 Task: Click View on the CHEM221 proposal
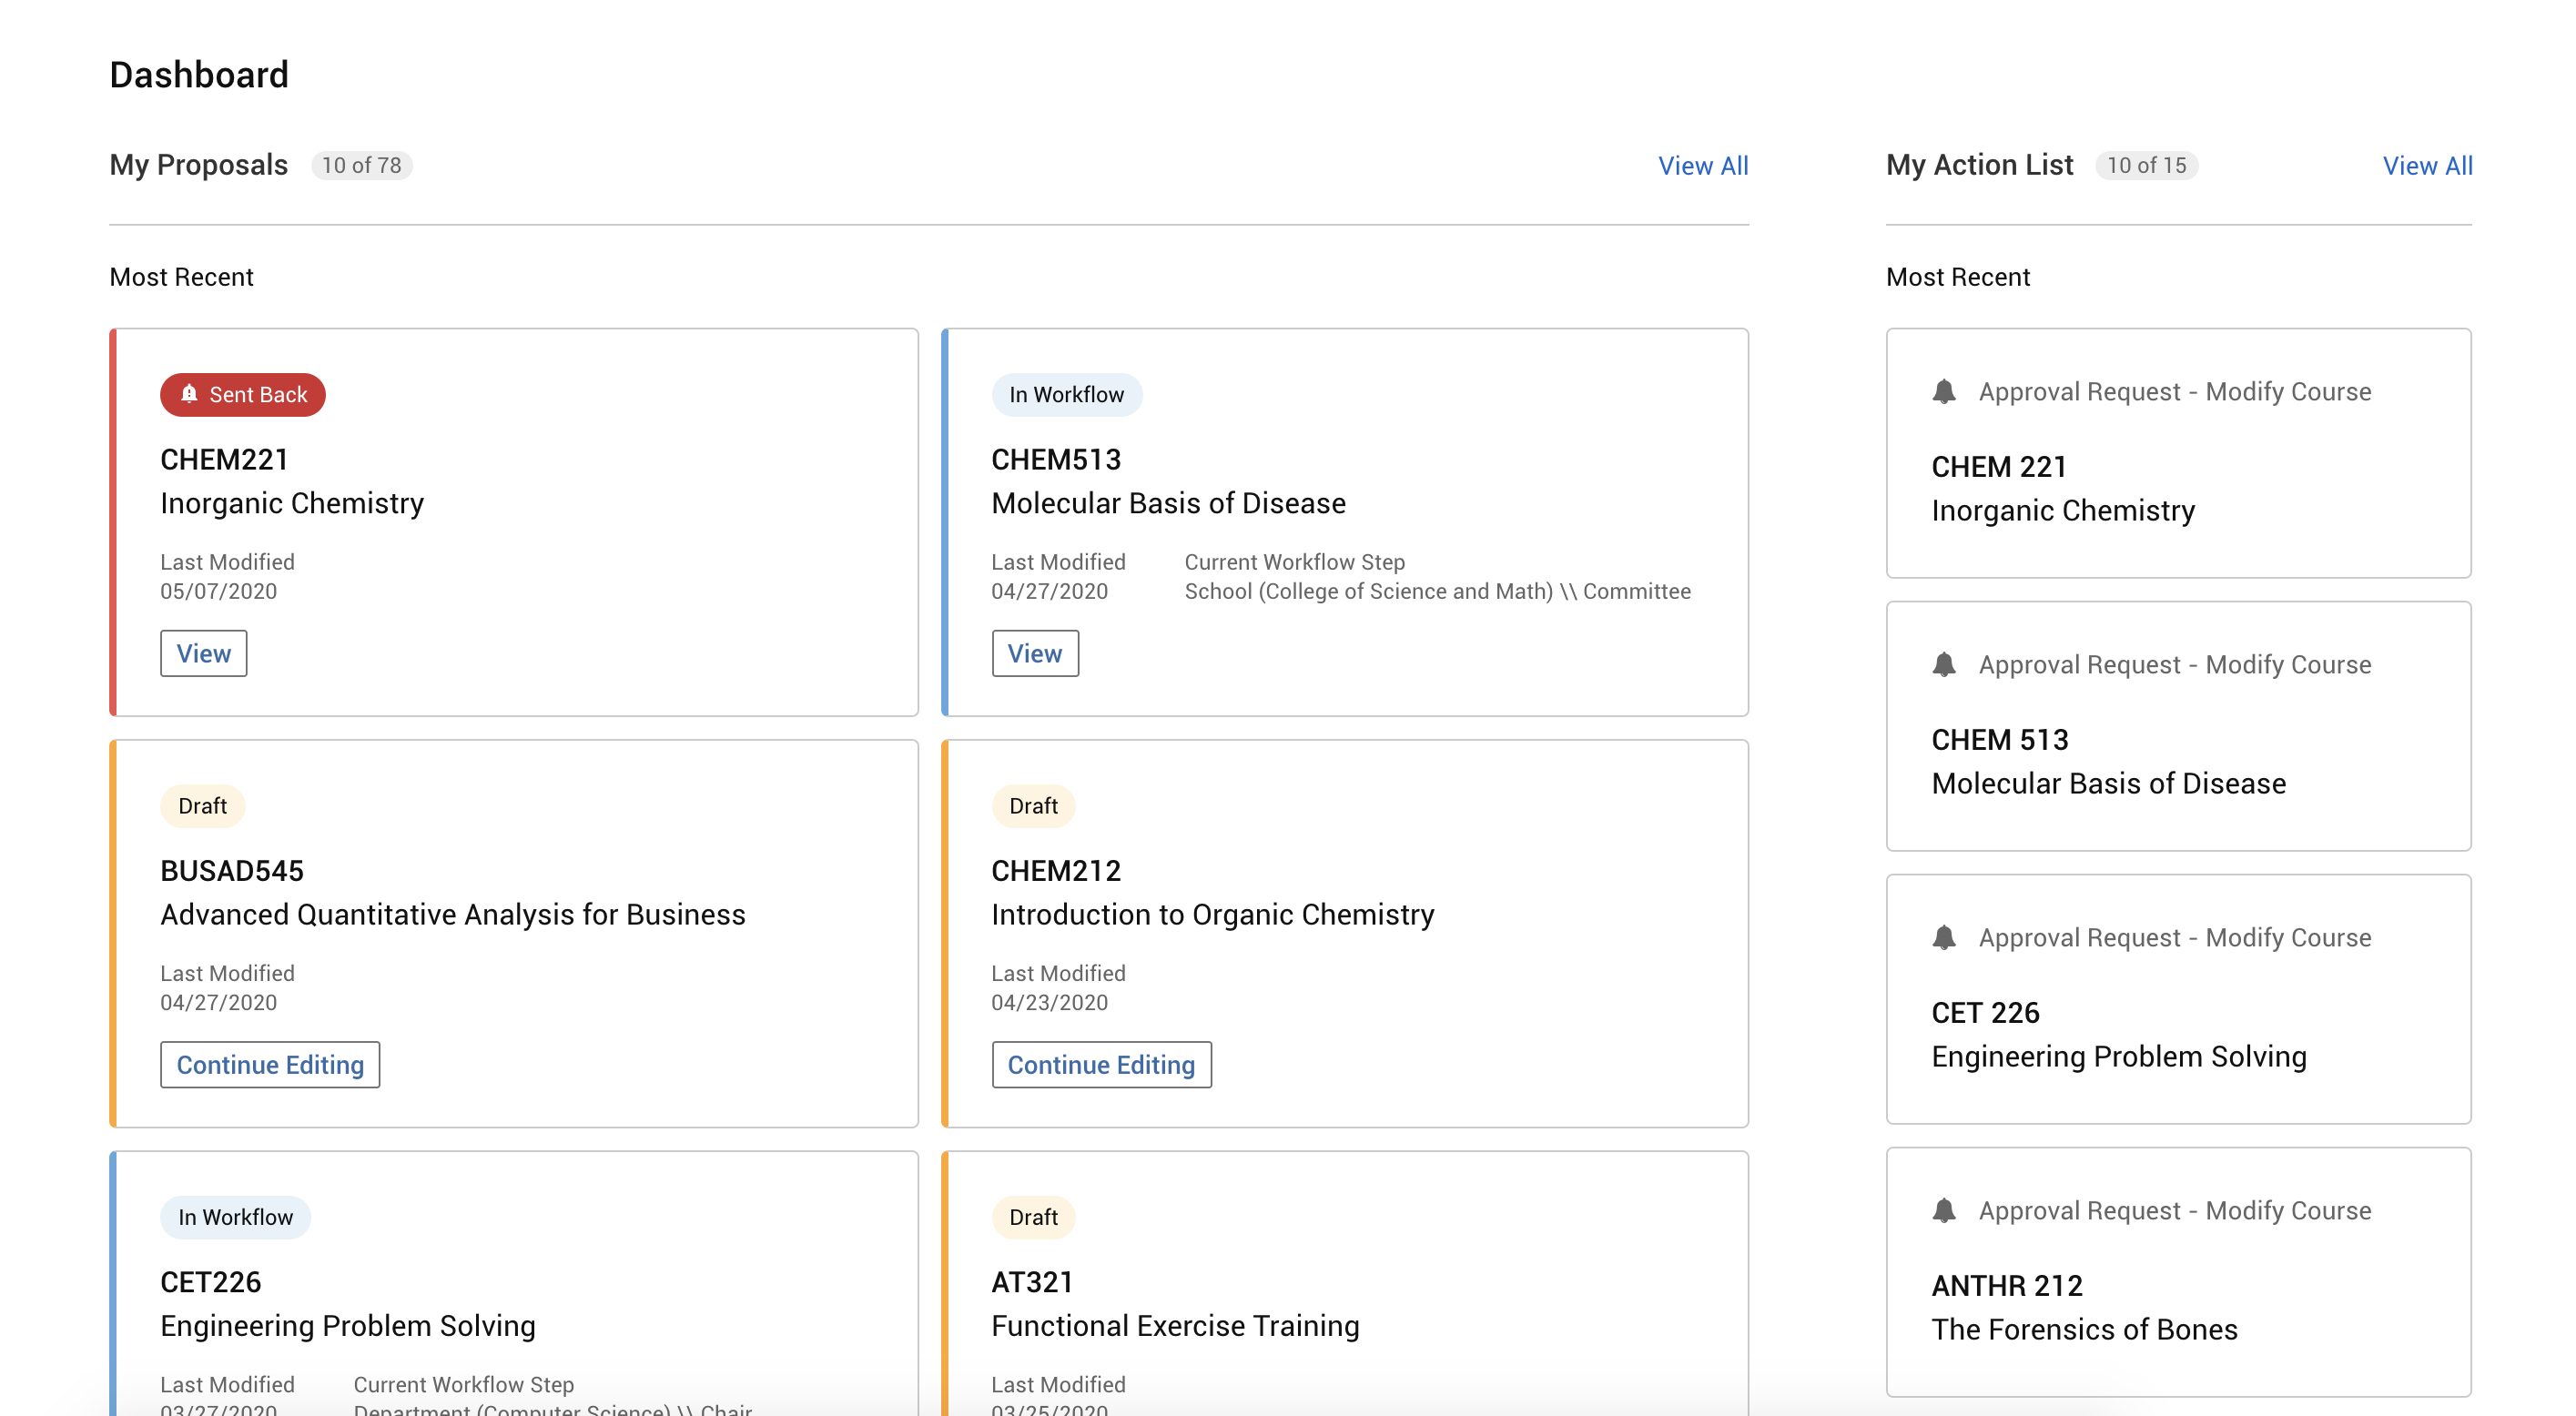pos(203,652)
